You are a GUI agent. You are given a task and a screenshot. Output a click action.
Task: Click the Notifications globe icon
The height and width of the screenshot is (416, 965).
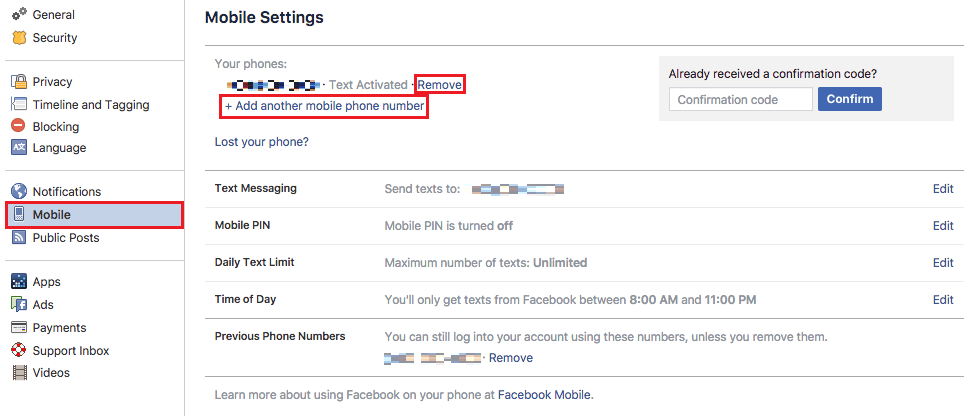(18, 192)
